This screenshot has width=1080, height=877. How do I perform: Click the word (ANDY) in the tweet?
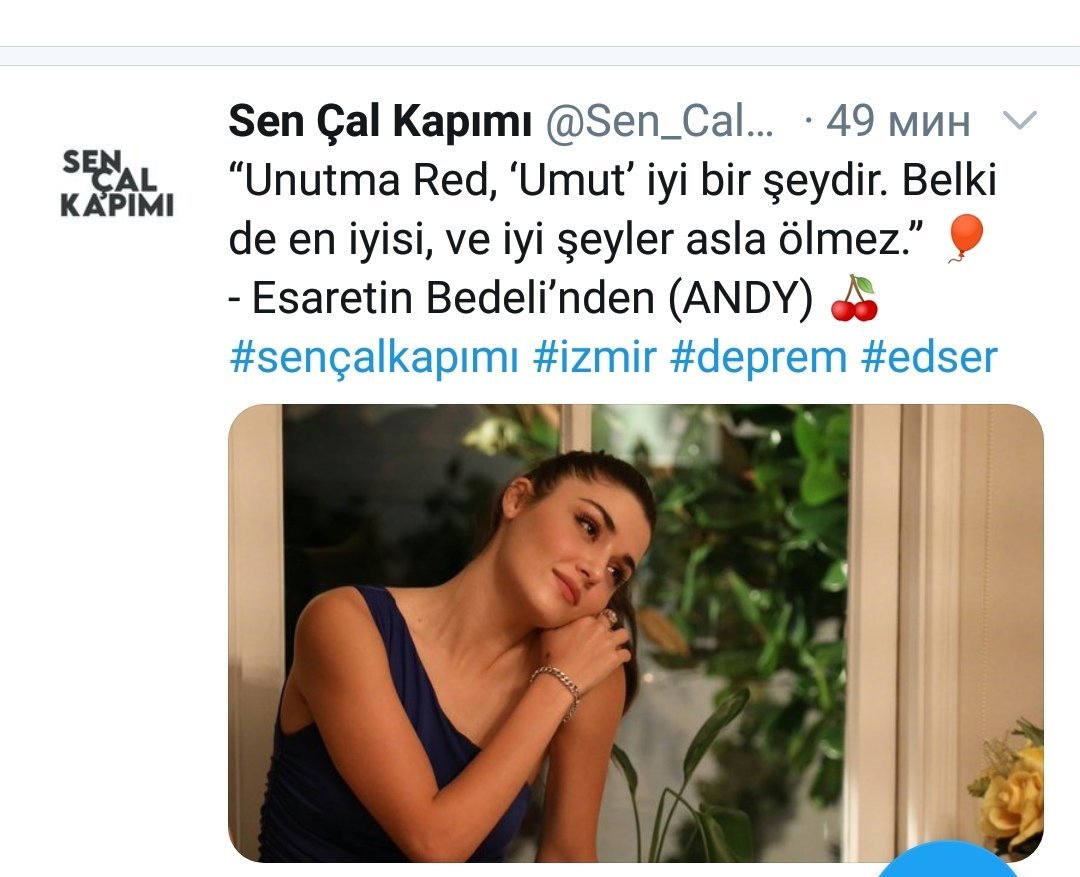coord(740,298)
